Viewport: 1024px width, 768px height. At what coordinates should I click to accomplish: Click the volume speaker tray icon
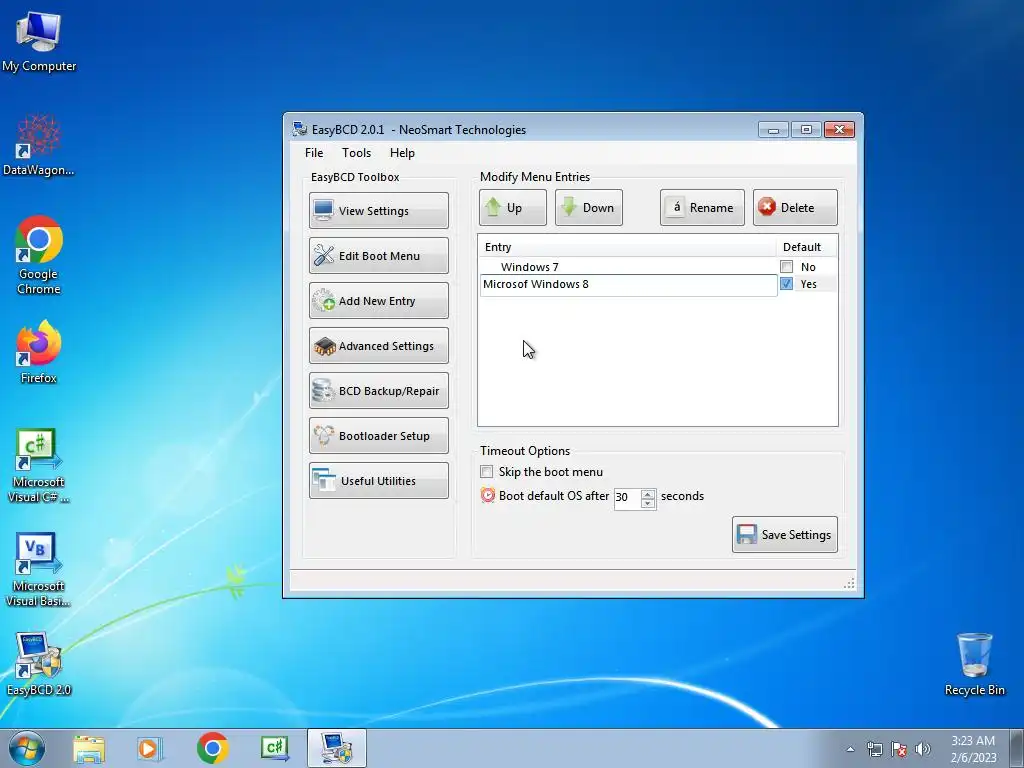pos(922,749)
